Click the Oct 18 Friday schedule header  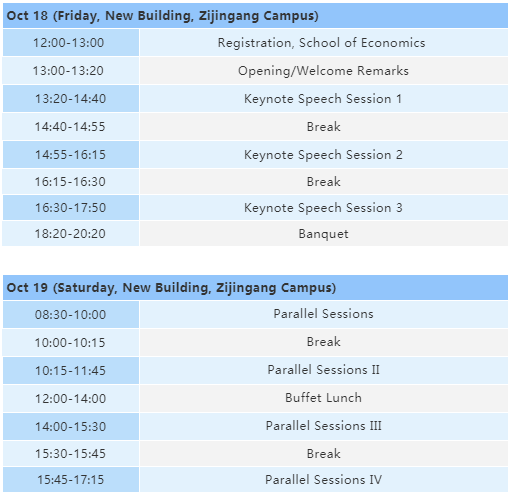point(256,16)
